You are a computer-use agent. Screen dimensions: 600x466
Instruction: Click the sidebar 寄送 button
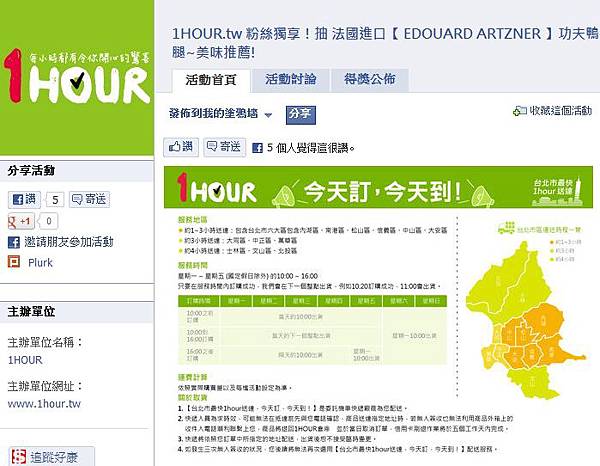(x=90, y=199)
